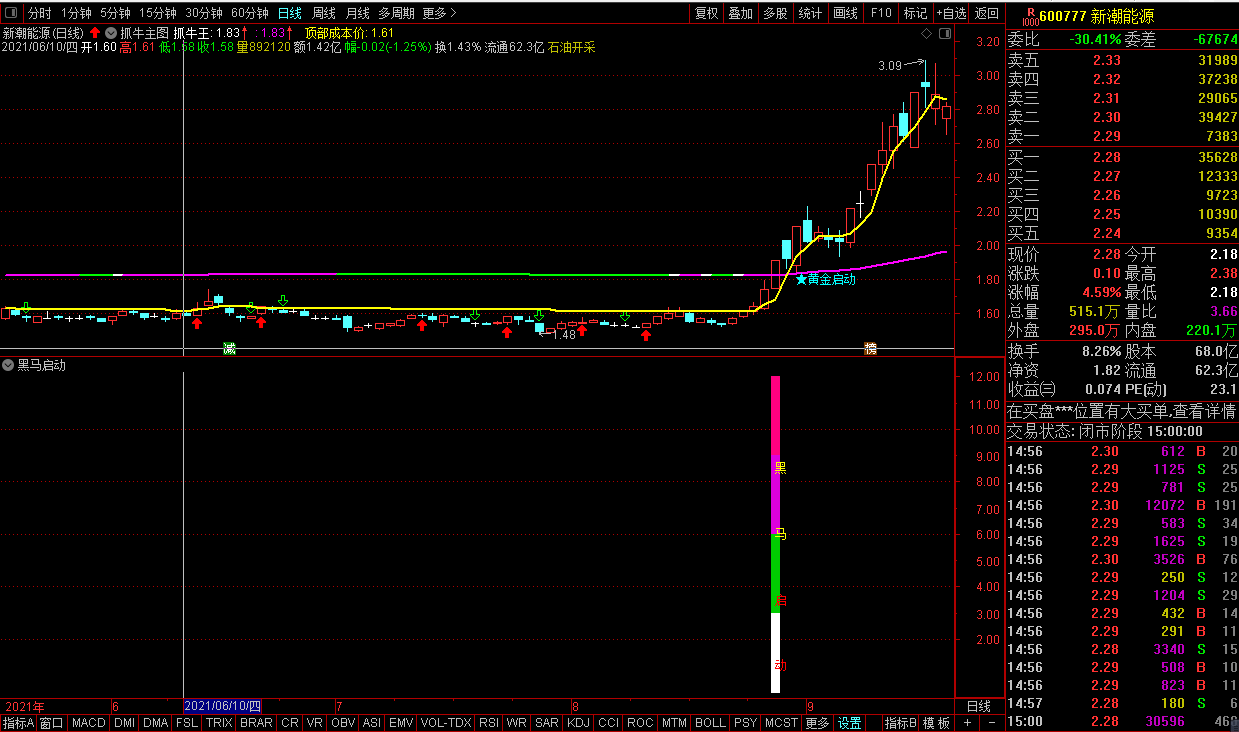Viewport: 1239px width, 732px height.
Task: Click the 黑马启动 signal bar
Action: pyautogui.click(x=775, y=534)
